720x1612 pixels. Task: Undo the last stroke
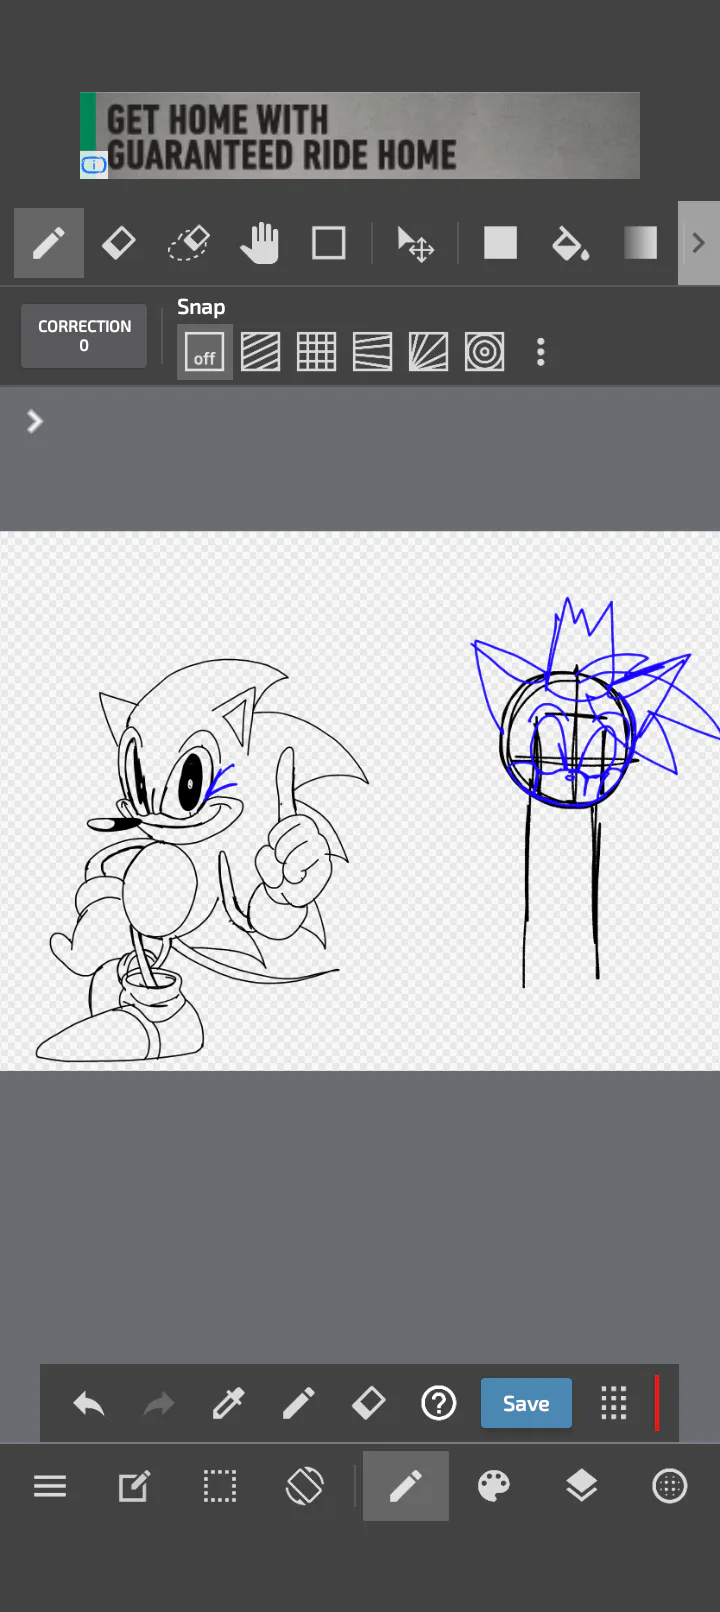[89, 1404]
